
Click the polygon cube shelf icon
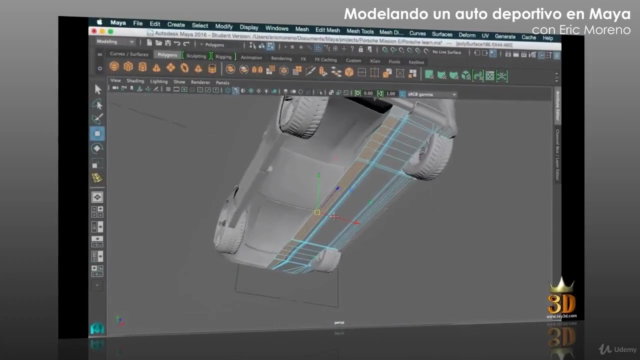tap(128, 67)
